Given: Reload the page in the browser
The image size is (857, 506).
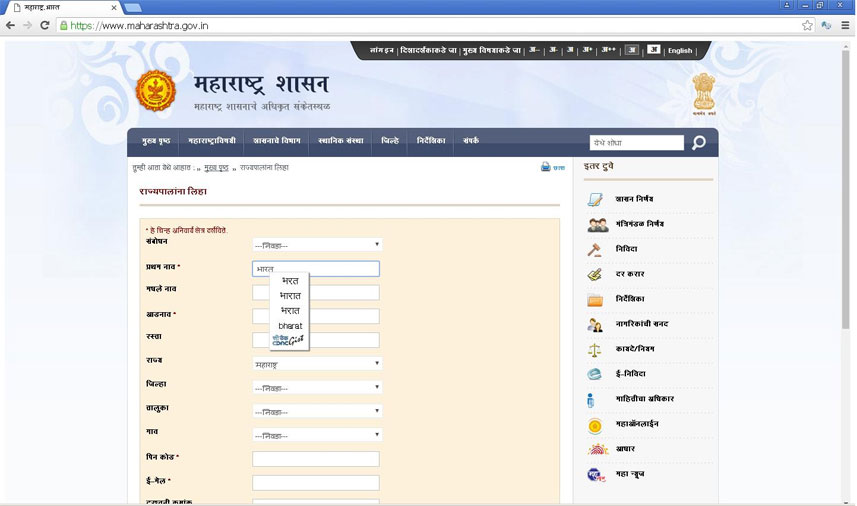Looking at the screenshot, I should coord(45,25).
